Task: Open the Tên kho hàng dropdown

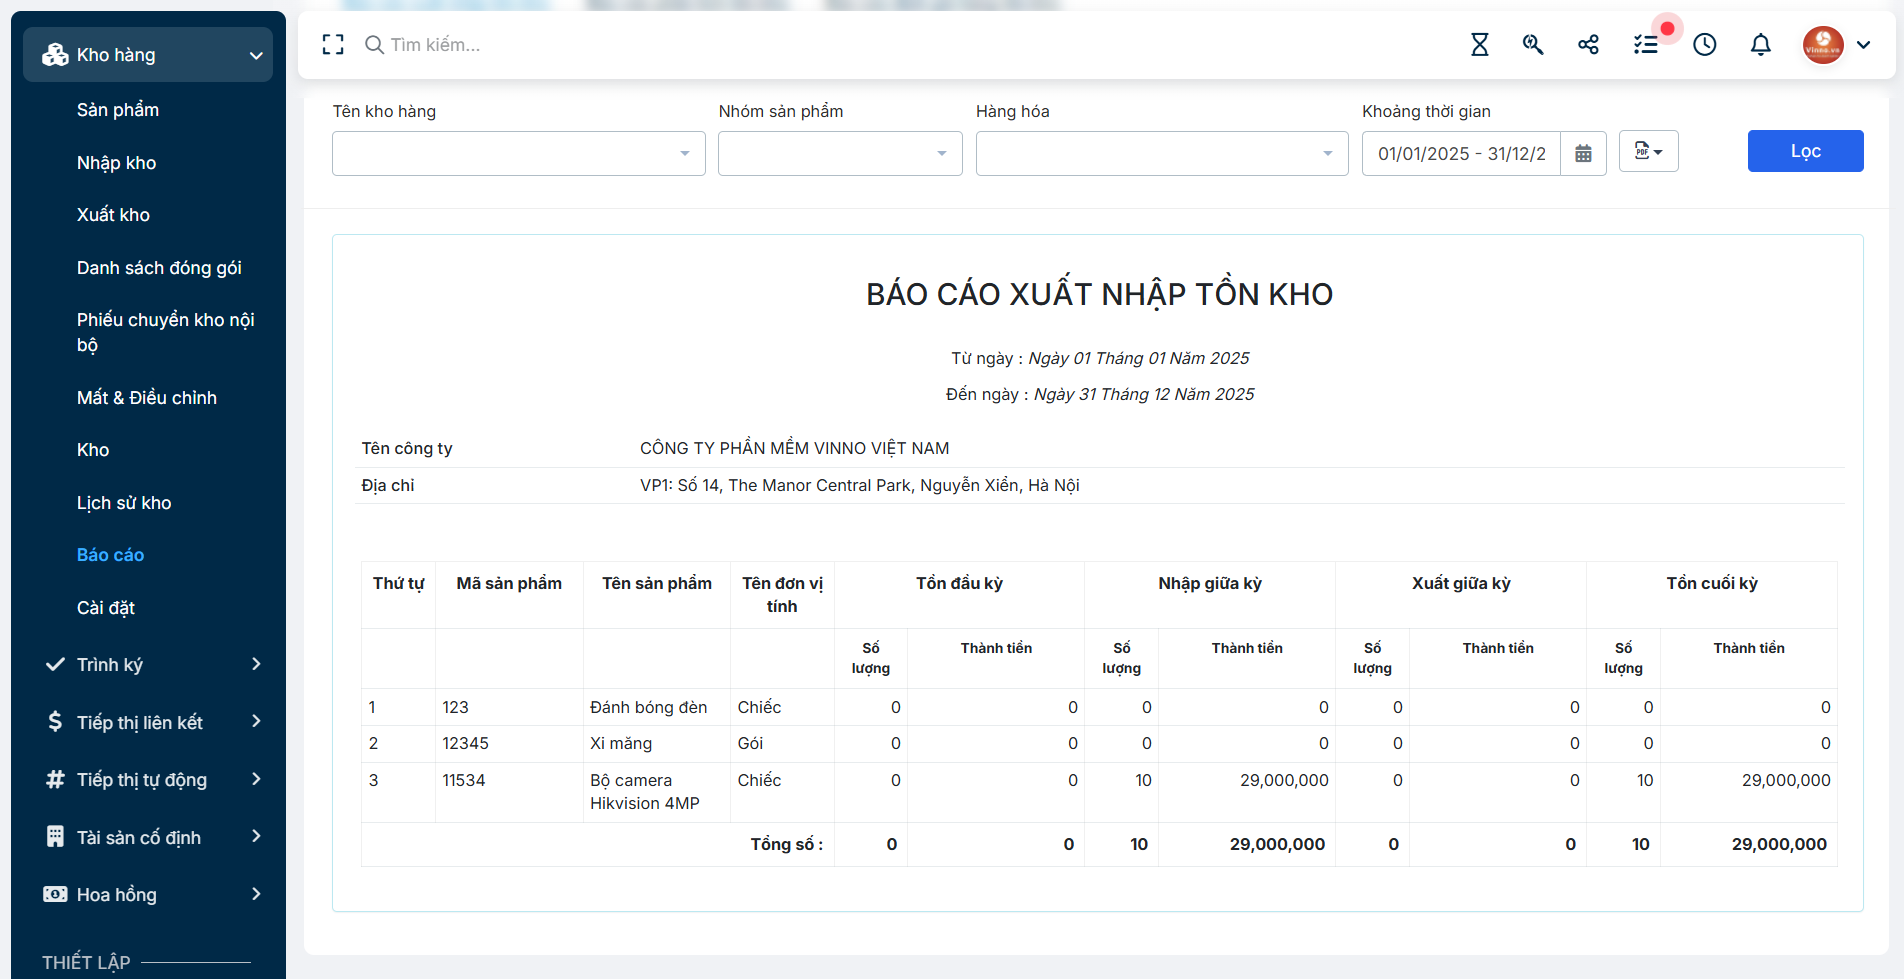Action: [x=518, y=153]
